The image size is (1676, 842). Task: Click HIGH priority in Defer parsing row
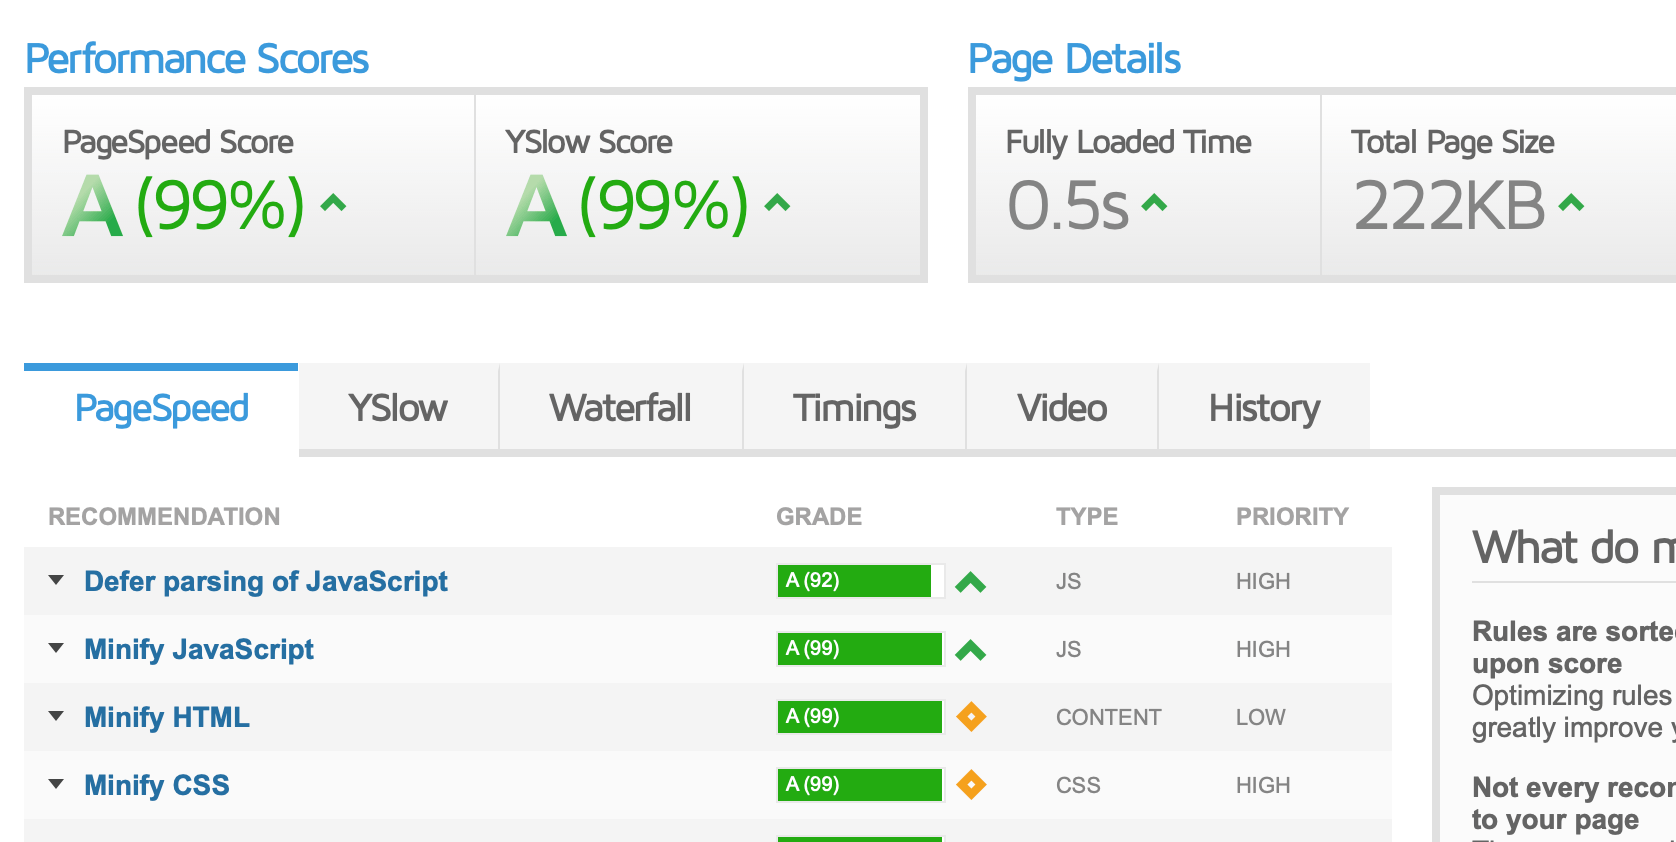pos(1263,581)
